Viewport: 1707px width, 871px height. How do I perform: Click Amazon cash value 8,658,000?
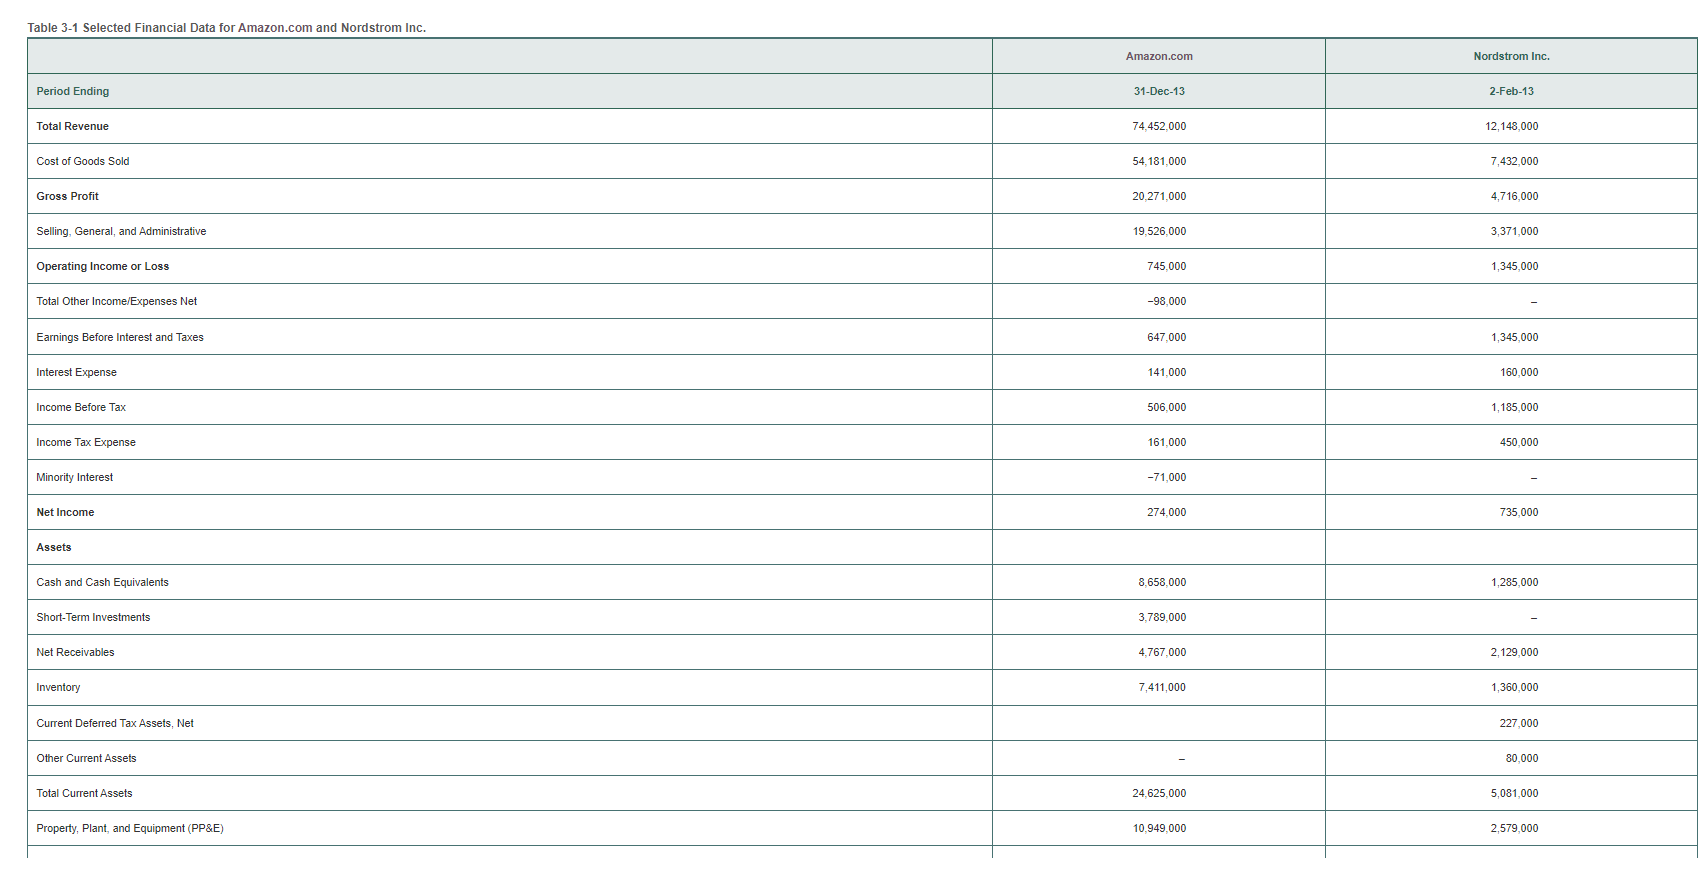[1162, 582]
